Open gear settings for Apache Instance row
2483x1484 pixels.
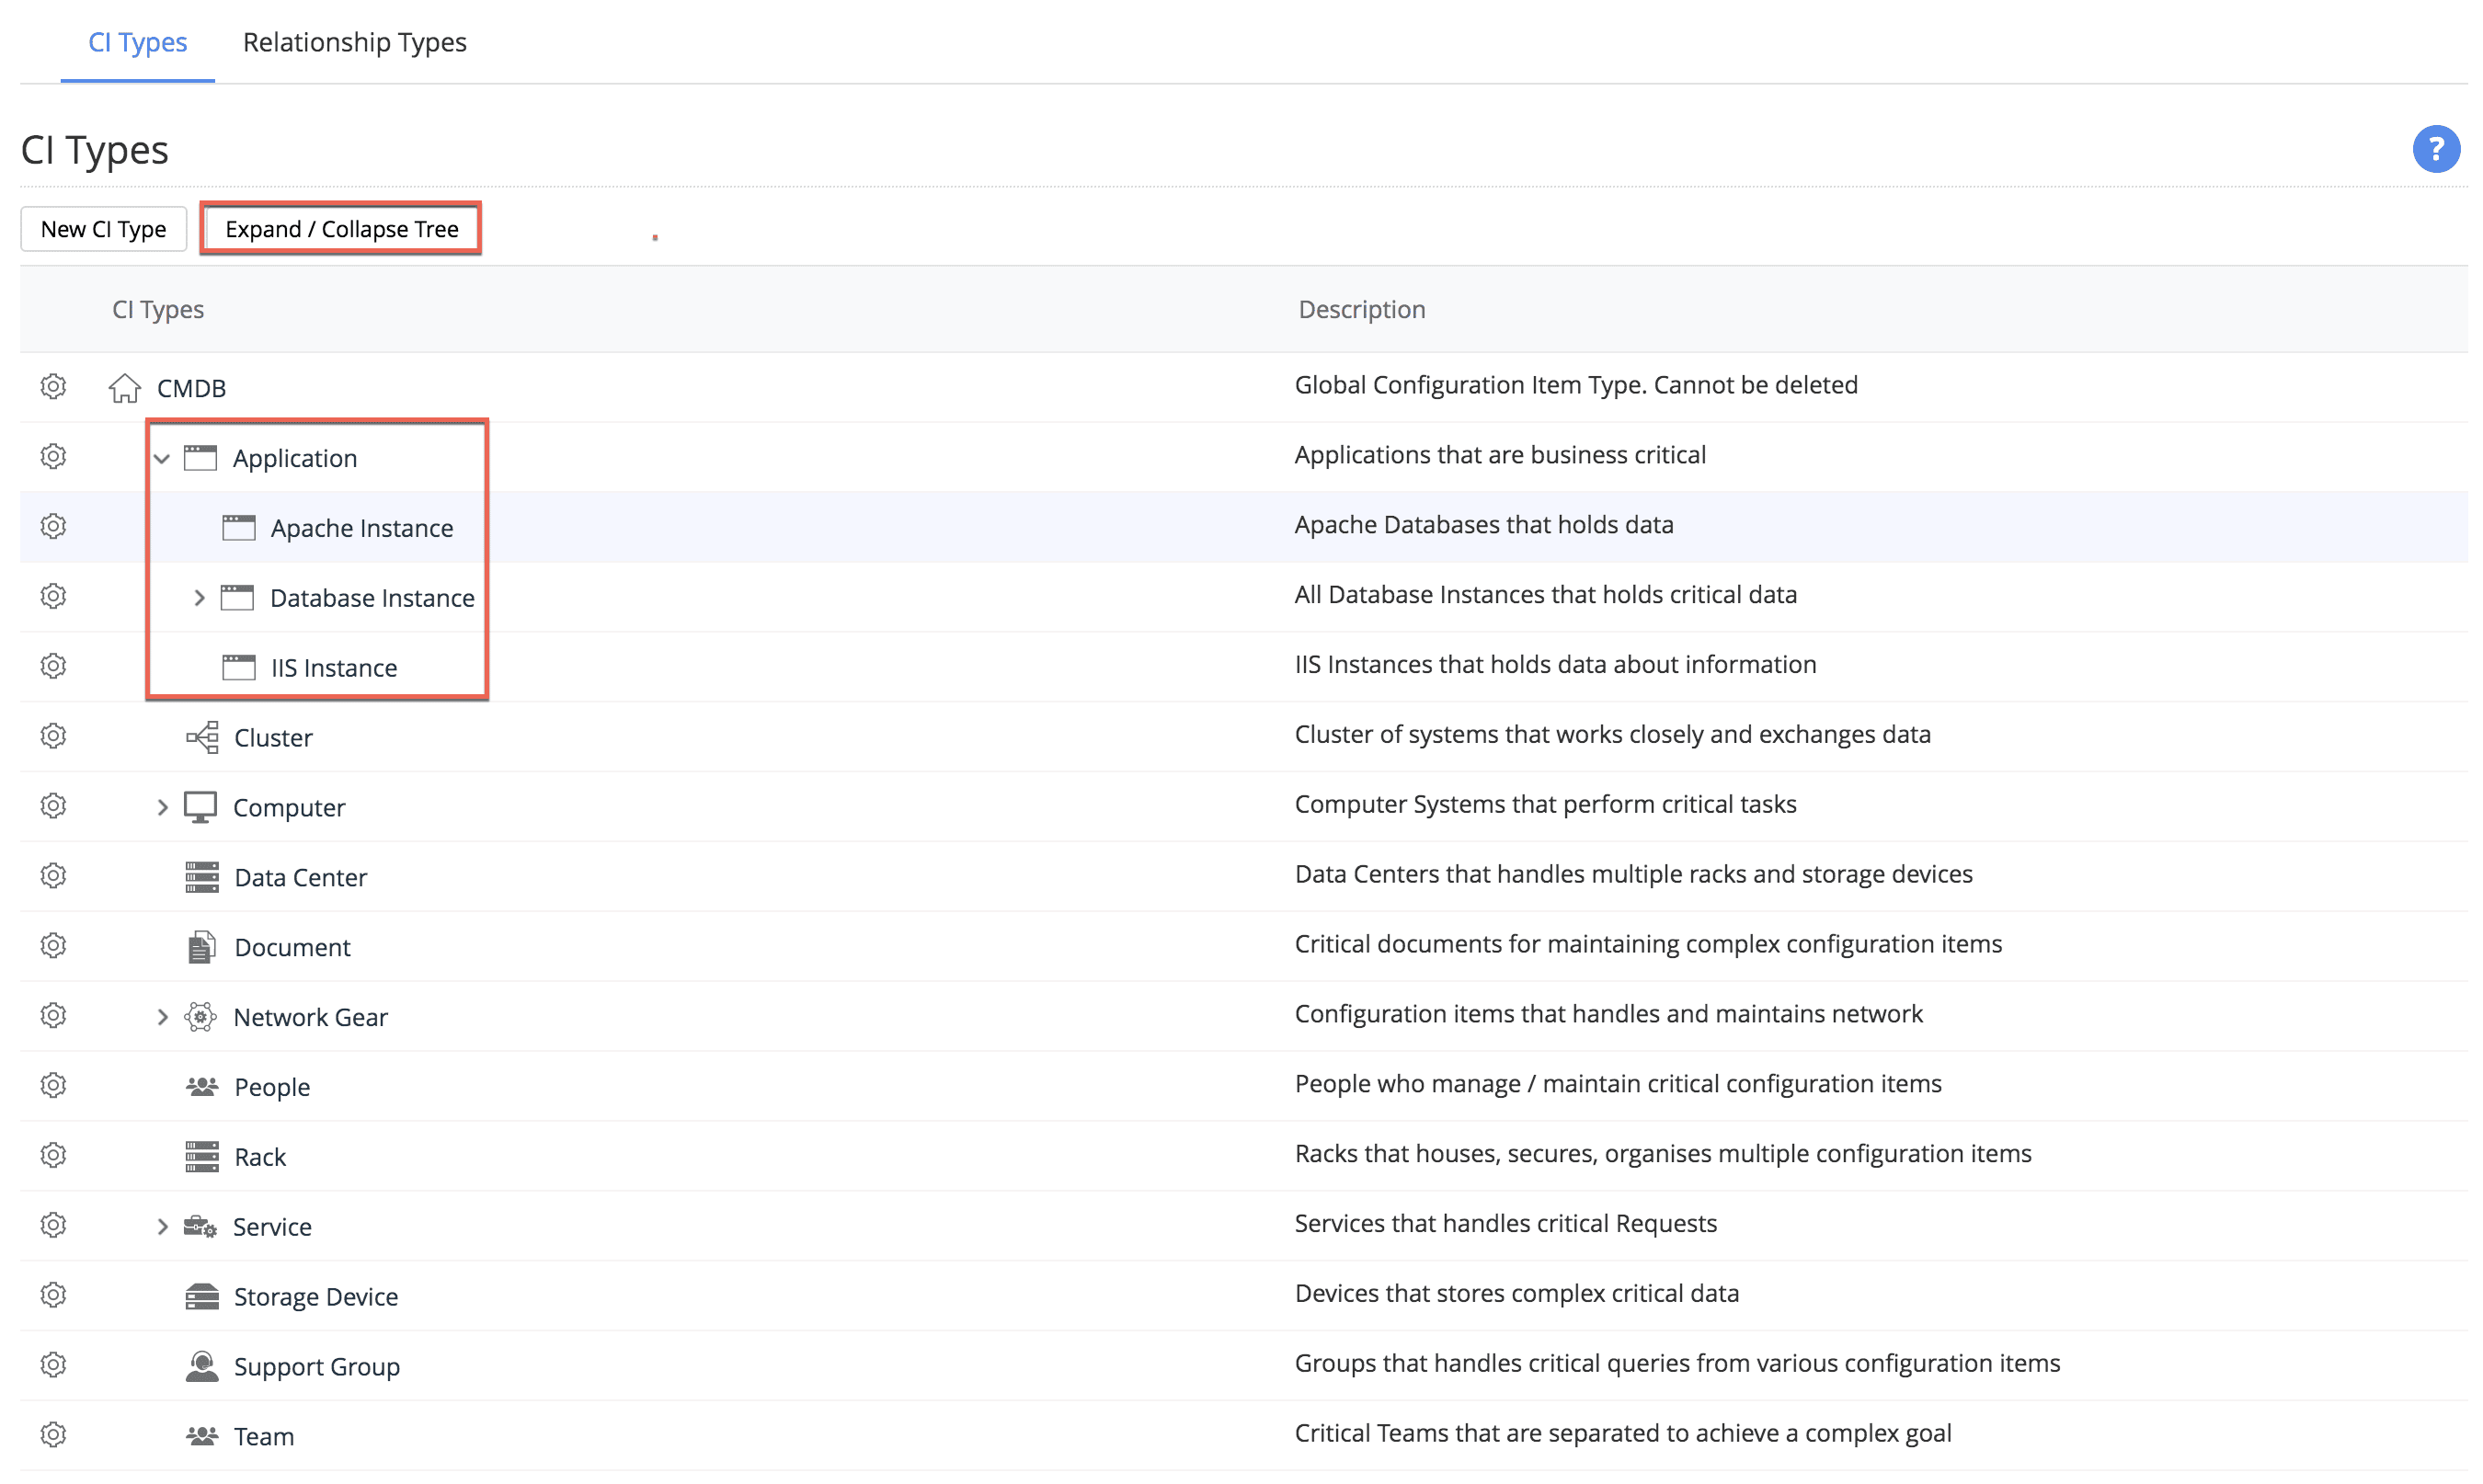pos(53,526)
